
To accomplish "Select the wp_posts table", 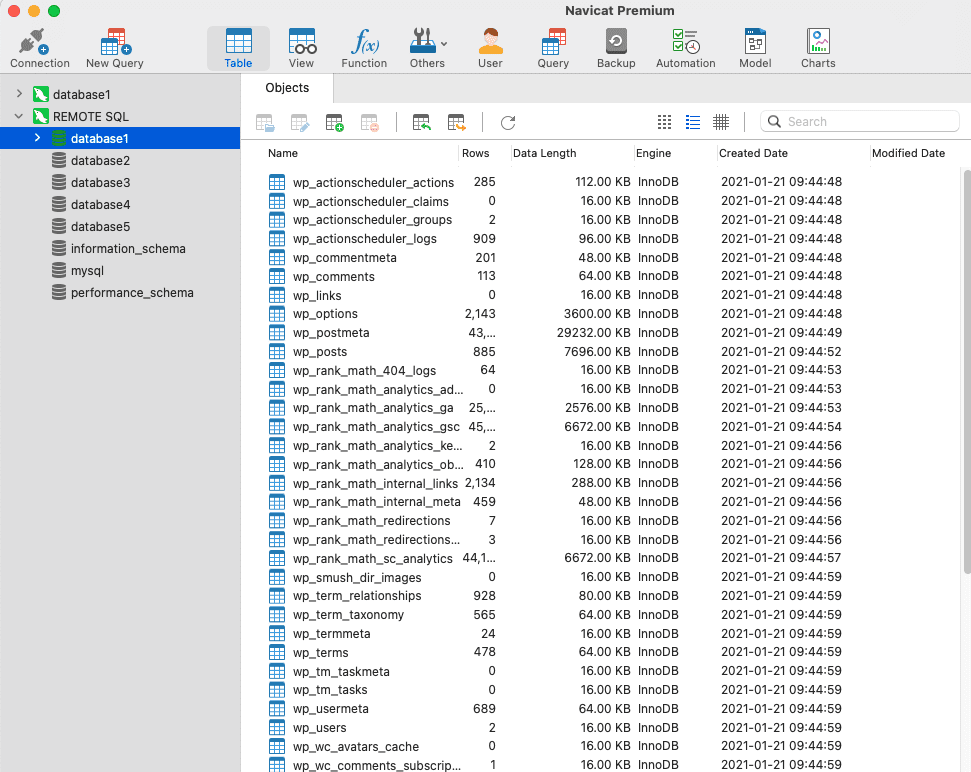I will click(319, 352).
